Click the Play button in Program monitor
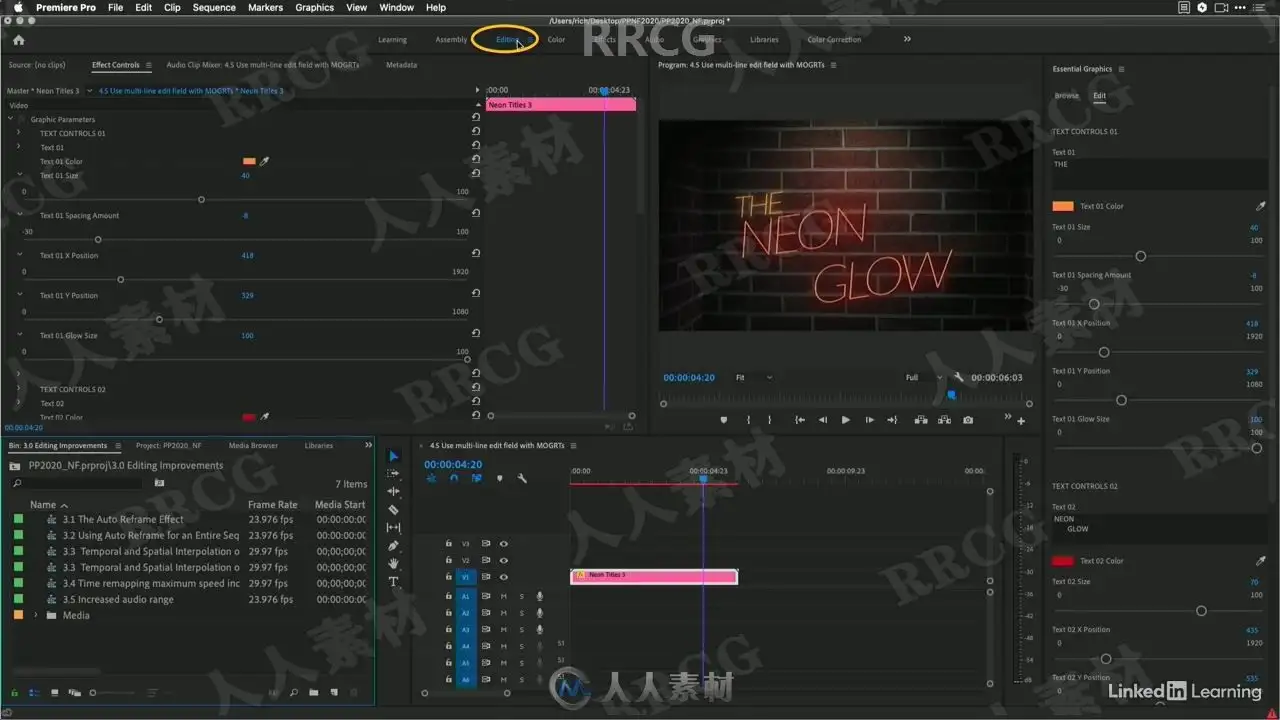Viewport: 1280px width, 720px height. pyautogui.click(x=845, y=420)
